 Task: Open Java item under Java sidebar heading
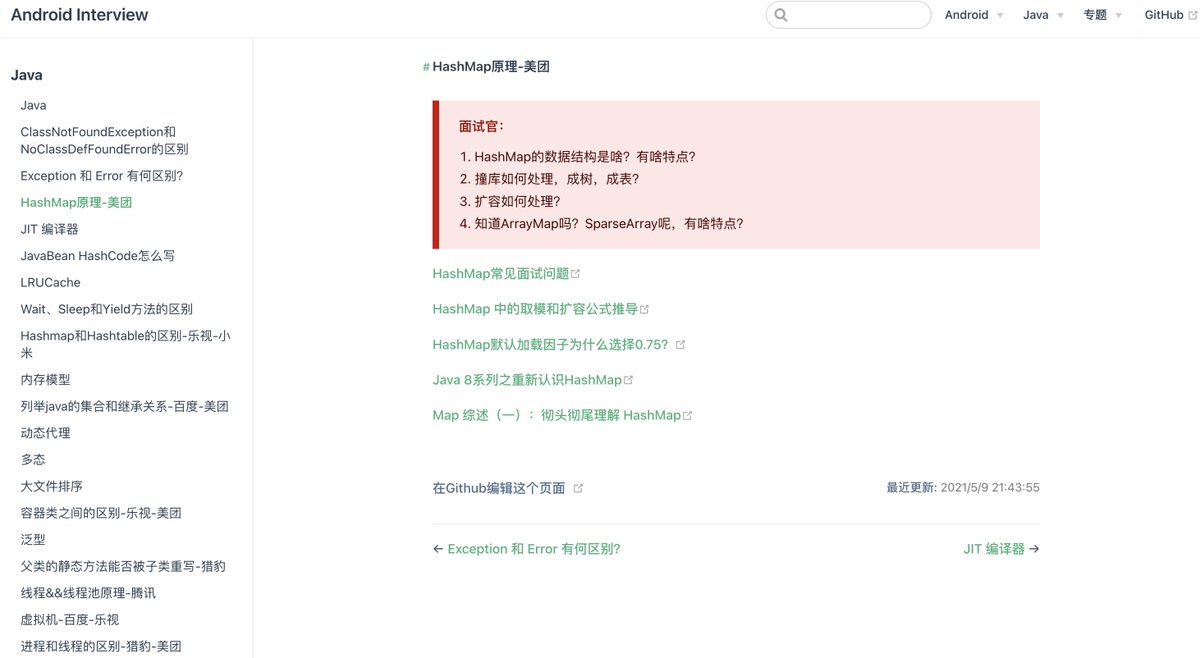coord(34,105)
